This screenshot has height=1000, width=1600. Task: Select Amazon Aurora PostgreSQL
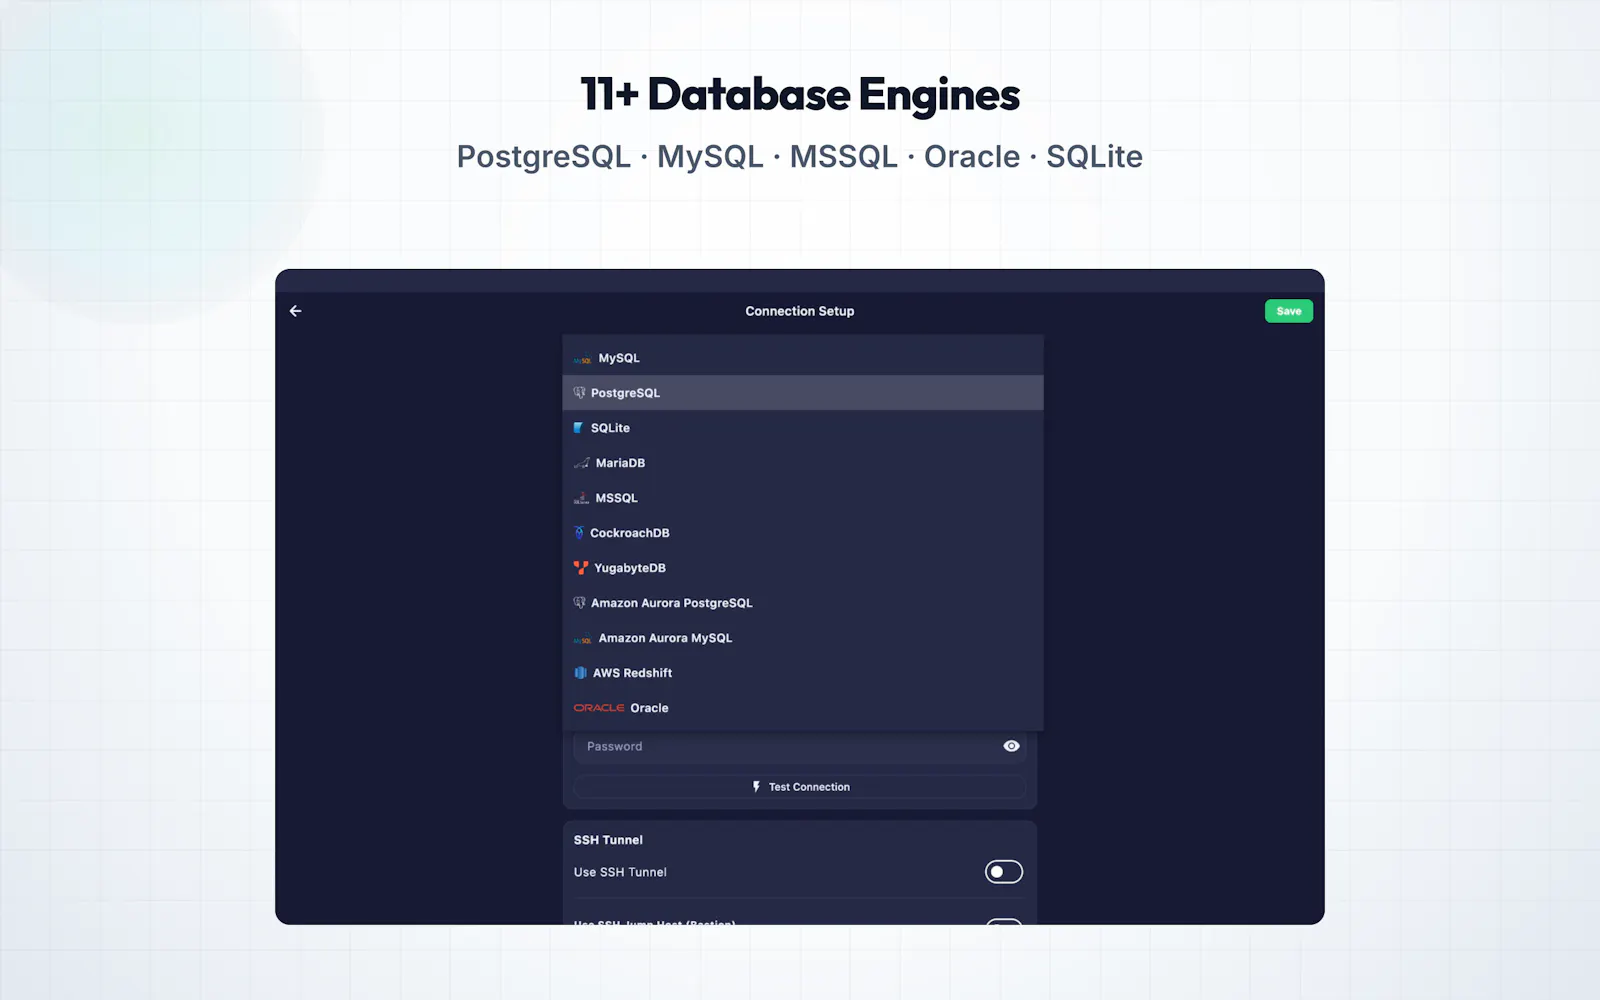coord(802,603)
